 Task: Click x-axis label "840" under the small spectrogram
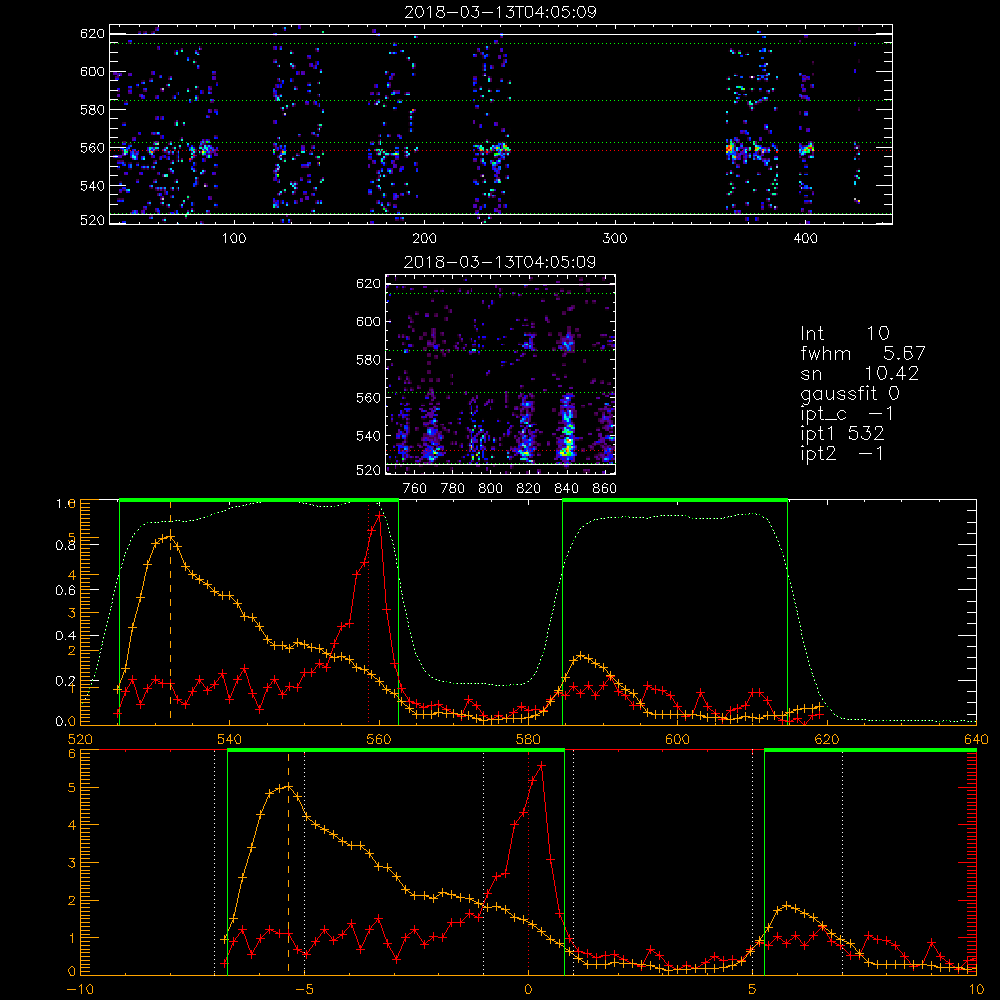click(x=566, y=489)
